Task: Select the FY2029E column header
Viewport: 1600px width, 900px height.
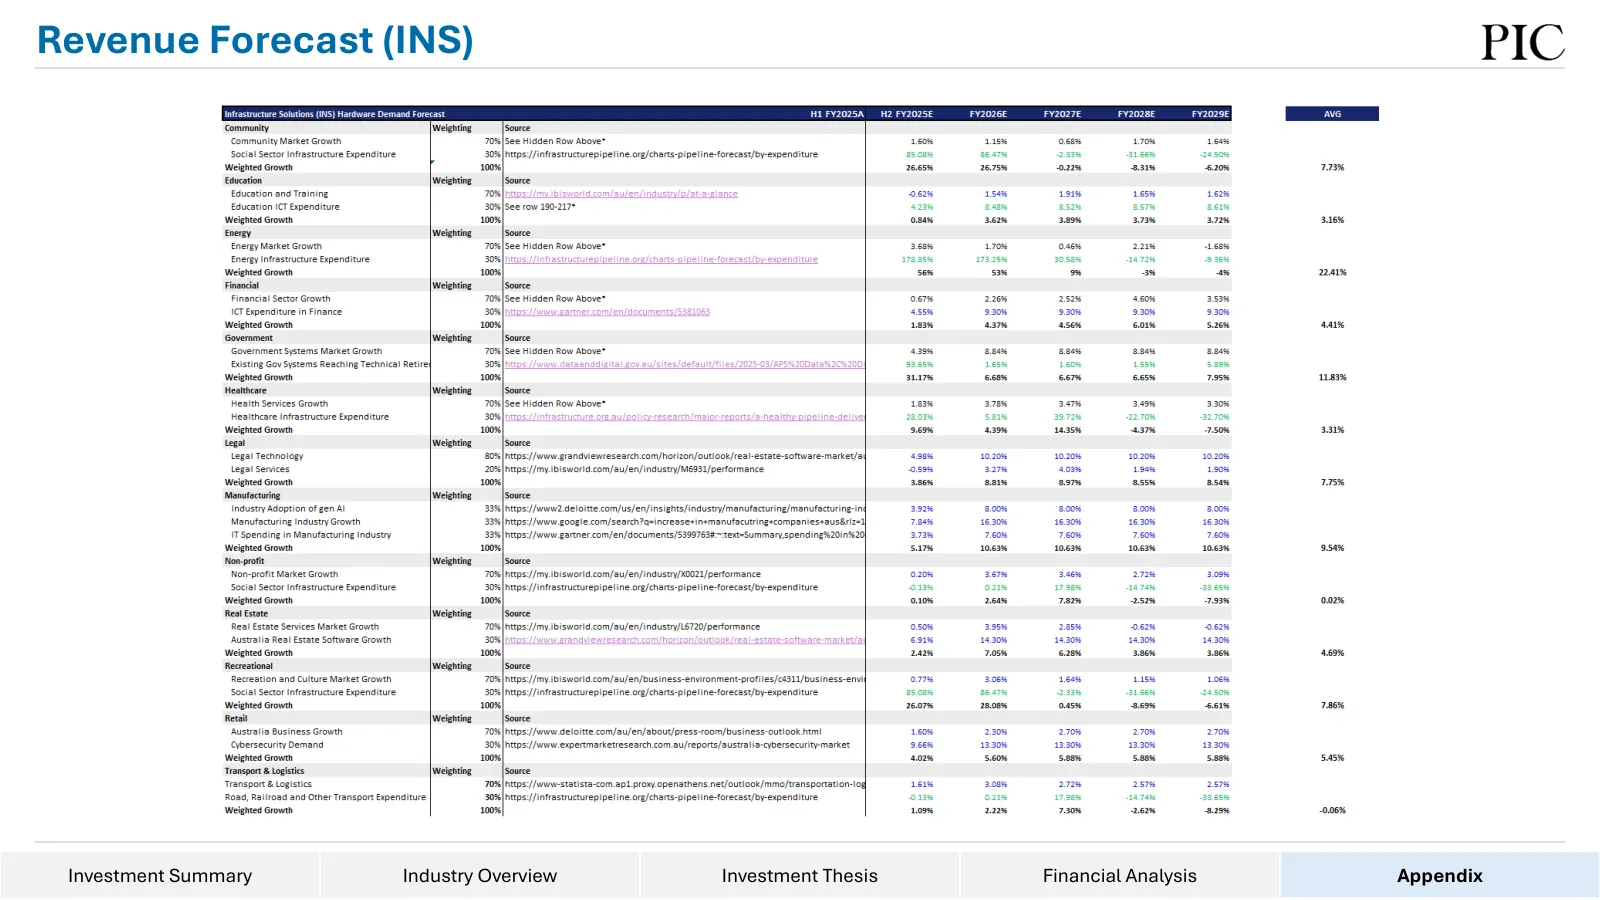Action: click(1210, 114)
